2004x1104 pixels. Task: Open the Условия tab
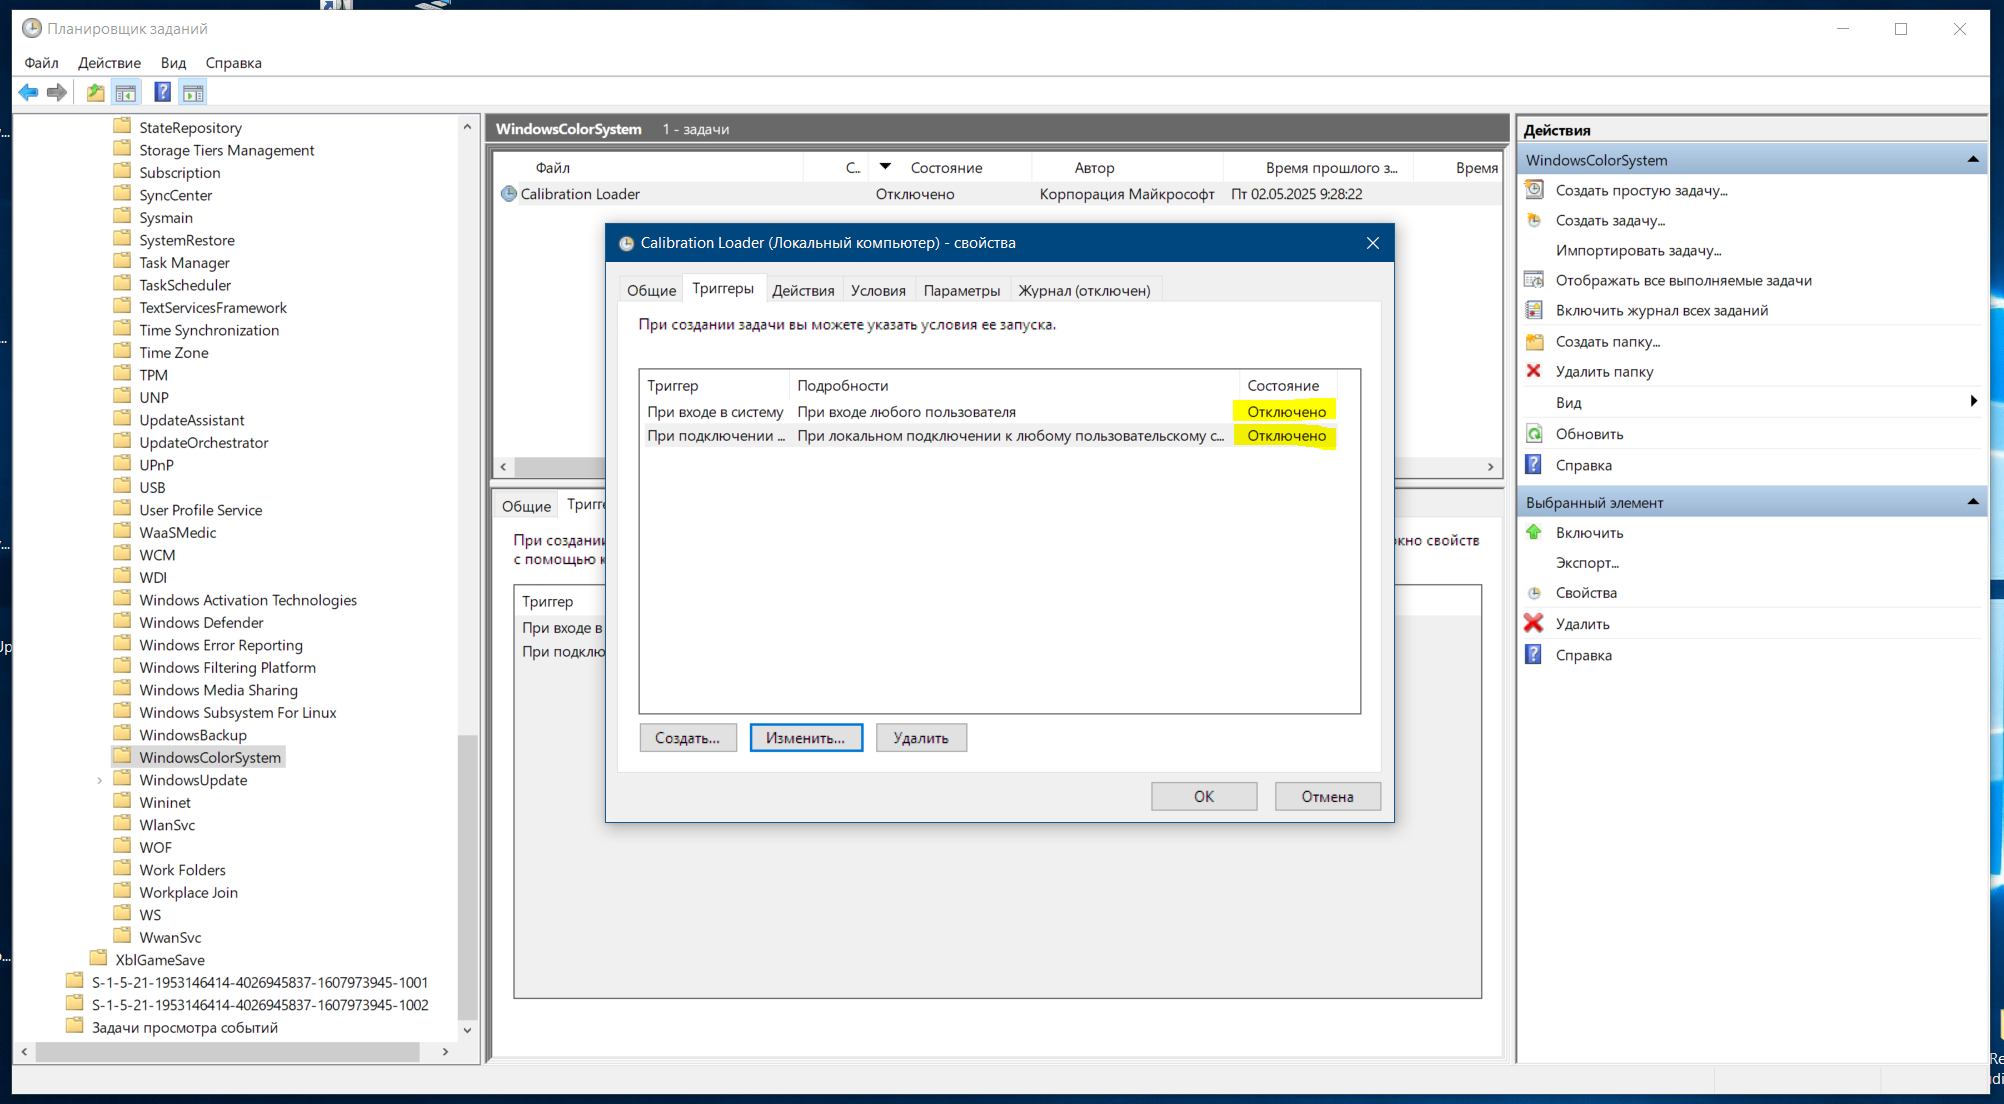tap(878, 290)
